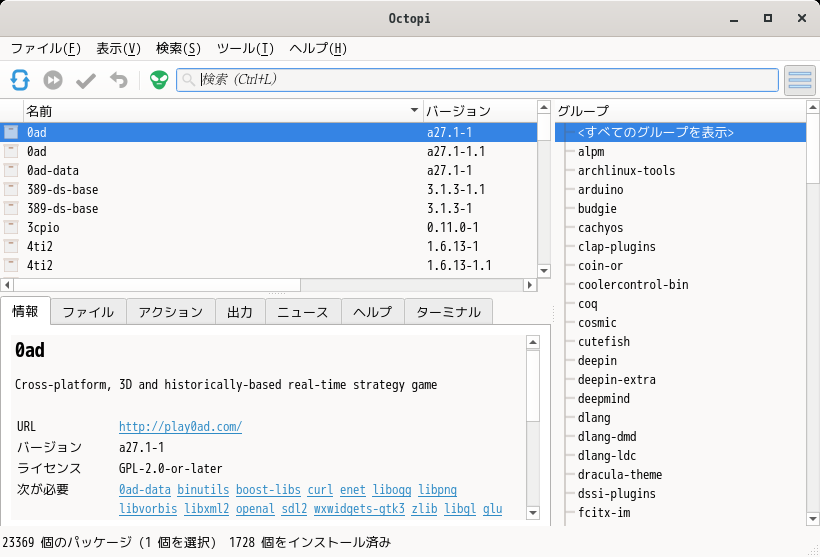This screenshot has width=820, height=557.
Task: Follow the openal dependency link
Action: 255,509
